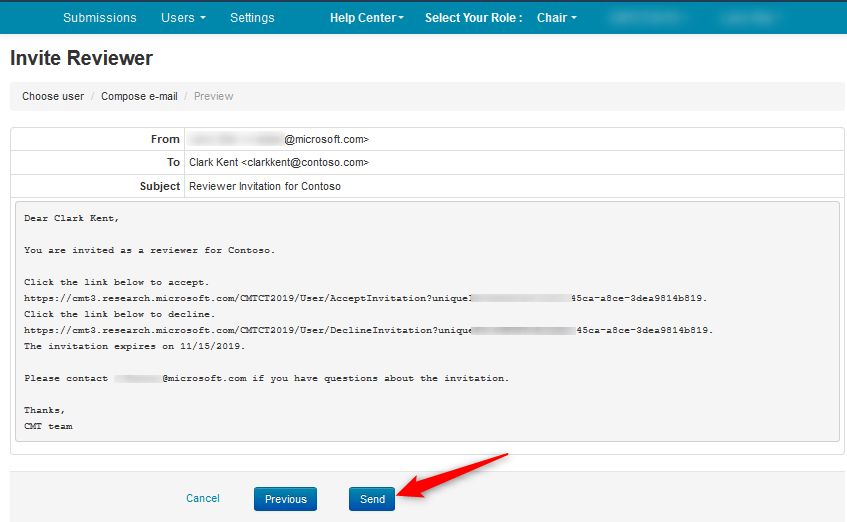Expand the Users dropdown menu

[183, 18]
